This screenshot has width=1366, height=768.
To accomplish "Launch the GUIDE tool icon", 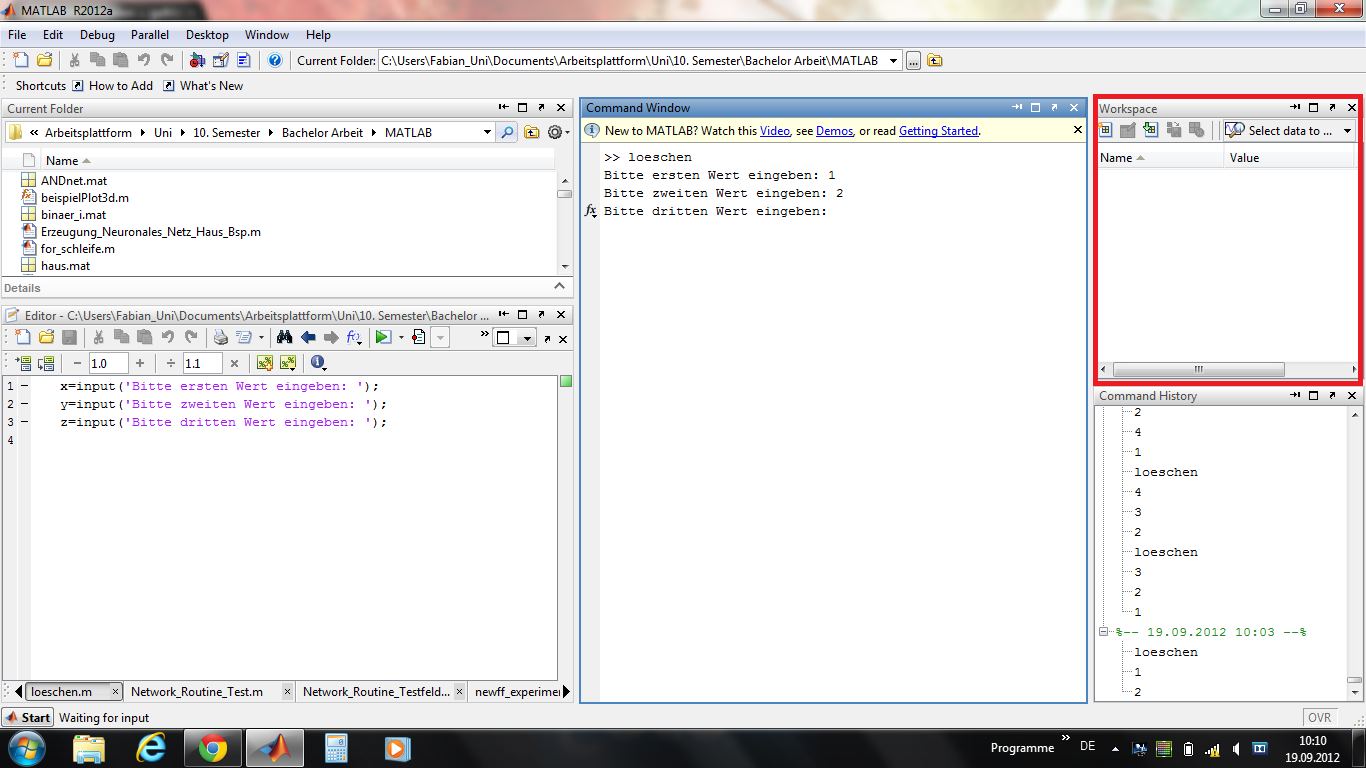I will [x=221, y=61].
